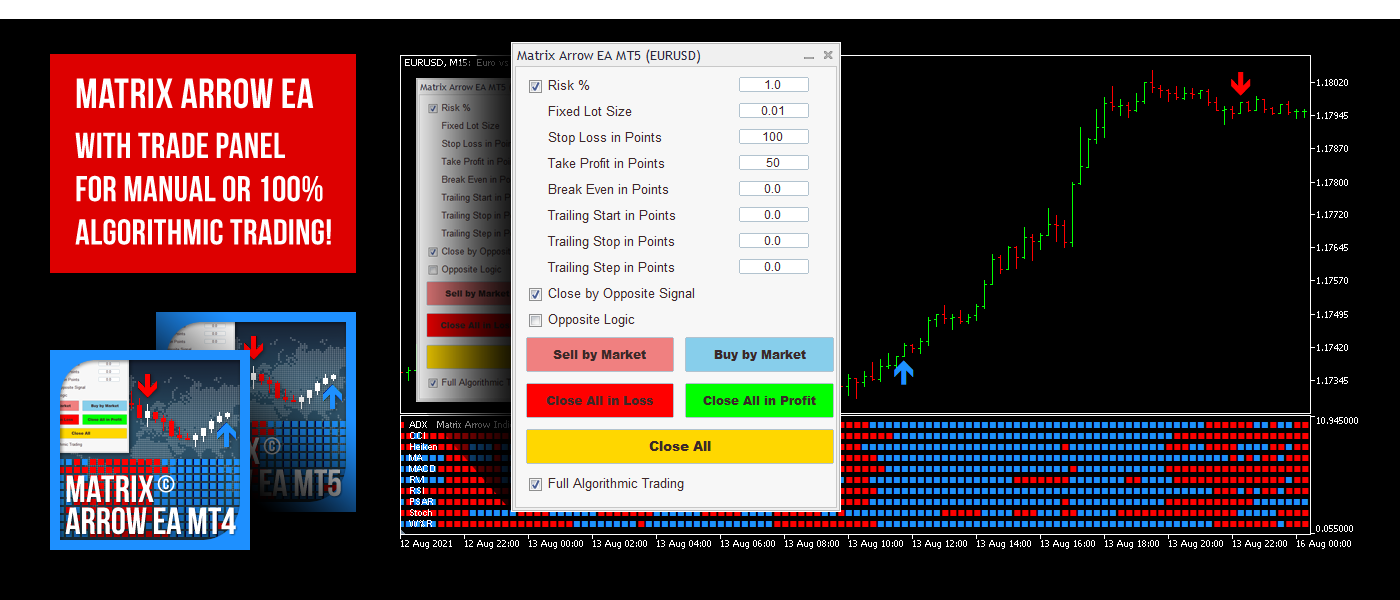
Task: Click the front panel title 'Matrix Arrow EA MT5 (EURUSD)'
Action: 608,55
